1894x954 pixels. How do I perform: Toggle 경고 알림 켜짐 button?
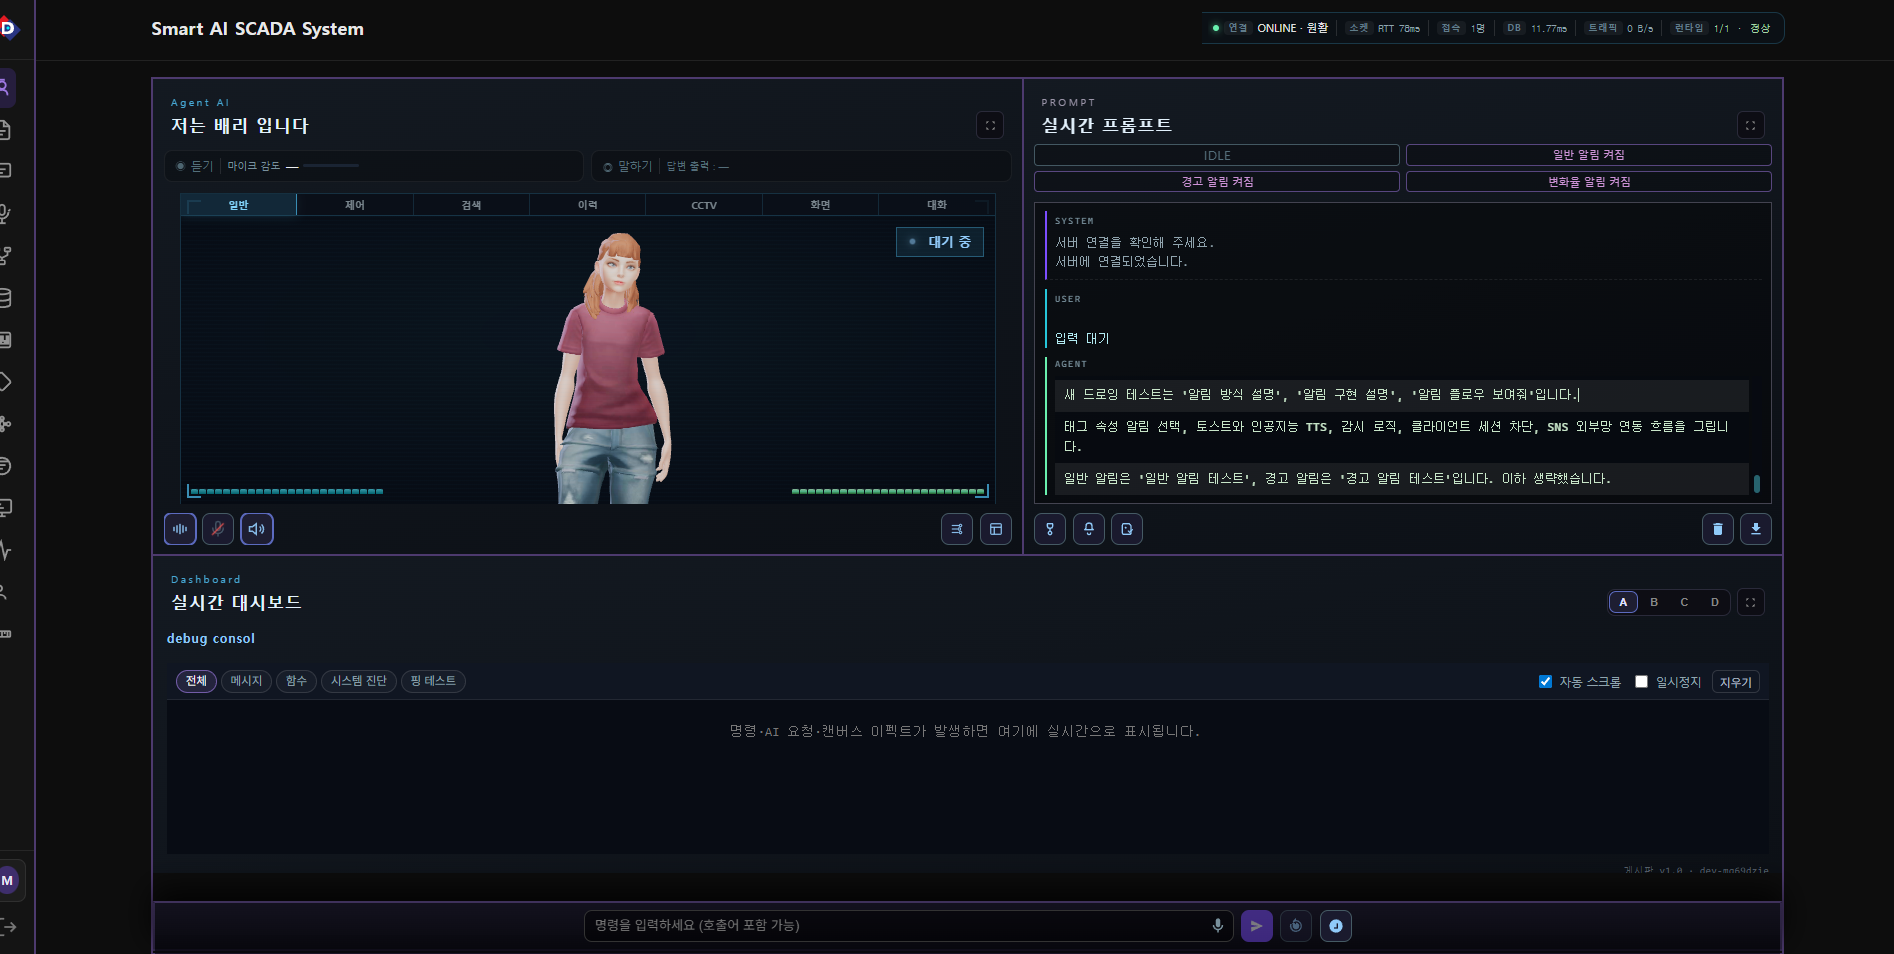[x=1217, y=182]
